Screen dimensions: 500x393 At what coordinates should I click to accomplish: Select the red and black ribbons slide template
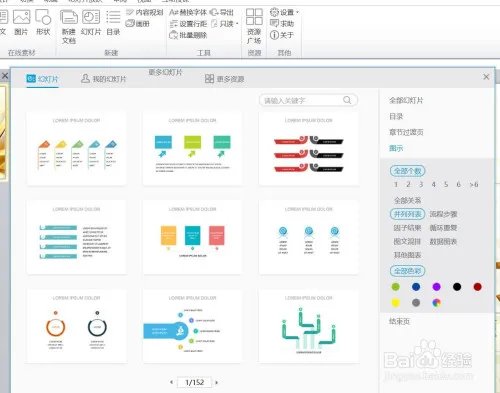coord(309,148)
